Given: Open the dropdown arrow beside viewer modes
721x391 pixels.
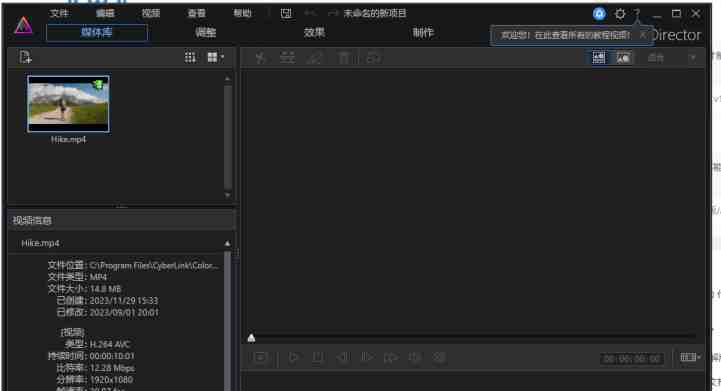Looking at the screenshot, I should (x=693, y=58).
